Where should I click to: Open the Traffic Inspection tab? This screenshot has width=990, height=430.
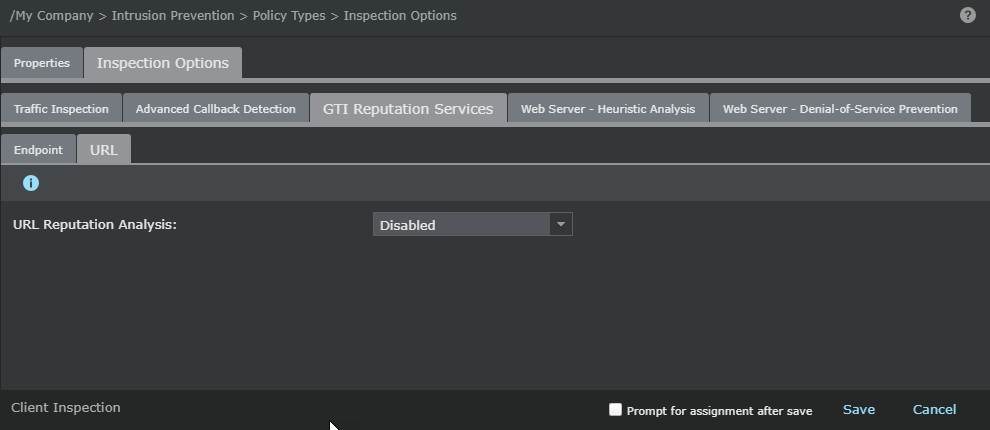coord(61,109)
